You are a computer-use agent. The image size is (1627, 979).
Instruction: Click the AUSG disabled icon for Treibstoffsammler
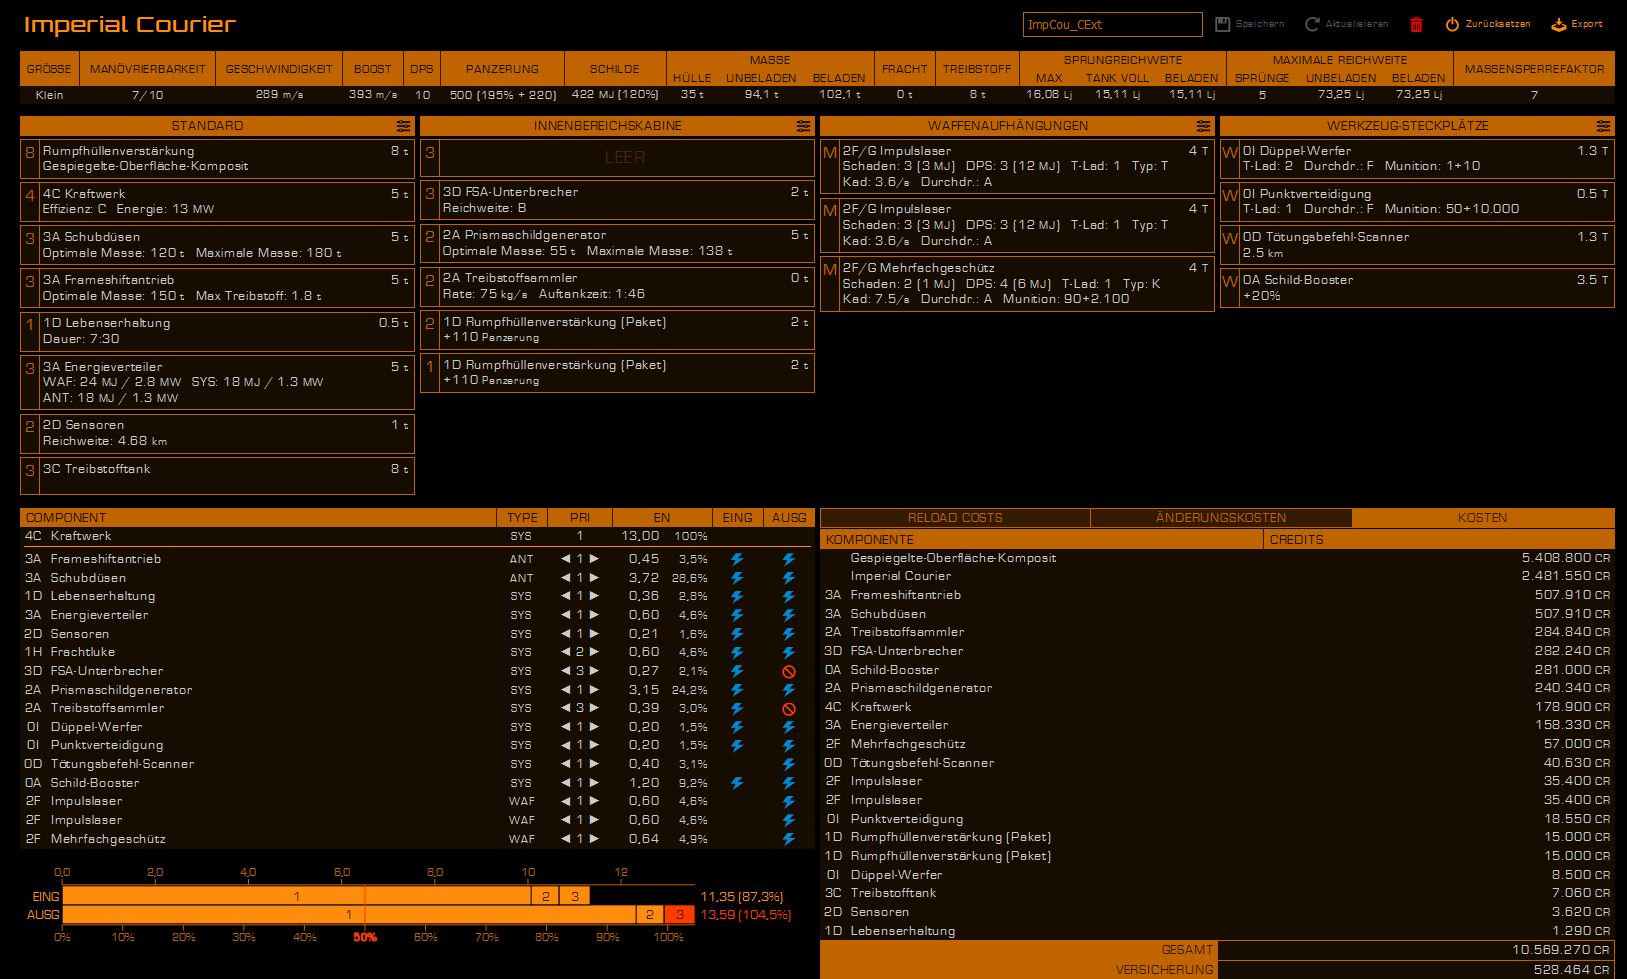789,708
